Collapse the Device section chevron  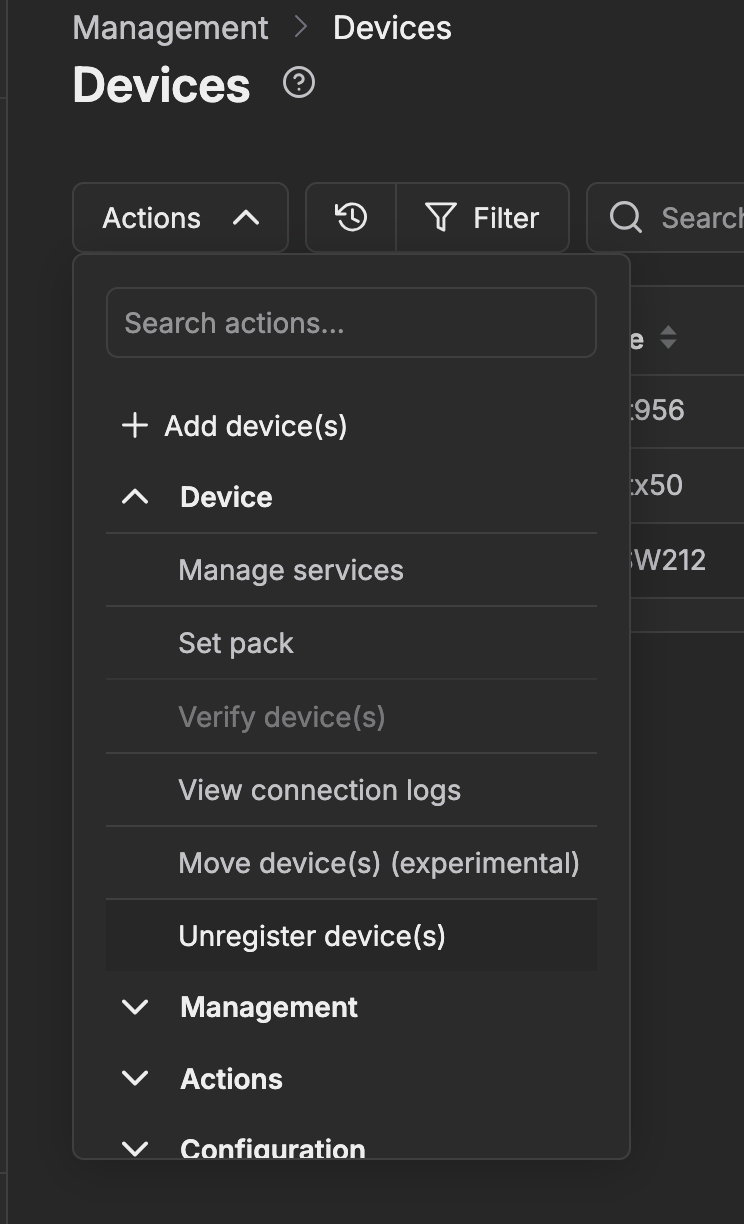(x=135, y=497)
